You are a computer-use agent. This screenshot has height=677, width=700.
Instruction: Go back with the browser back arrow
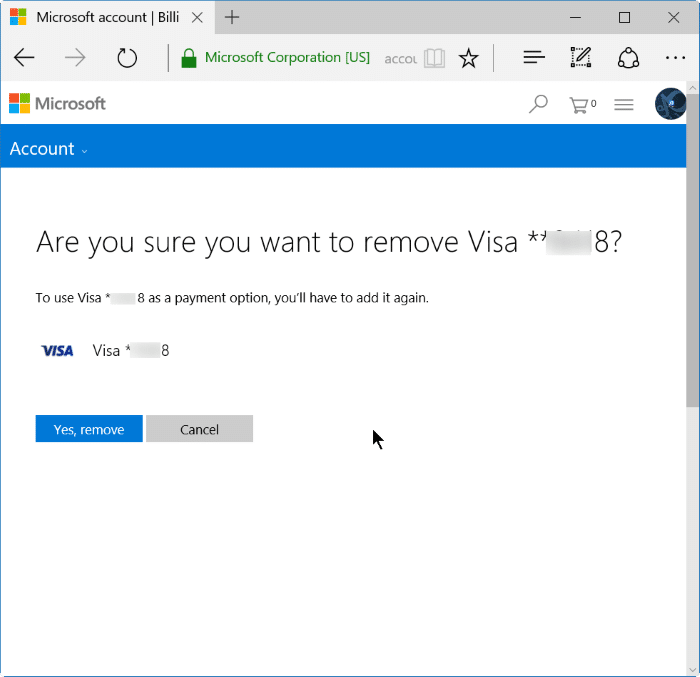point(24,58)
